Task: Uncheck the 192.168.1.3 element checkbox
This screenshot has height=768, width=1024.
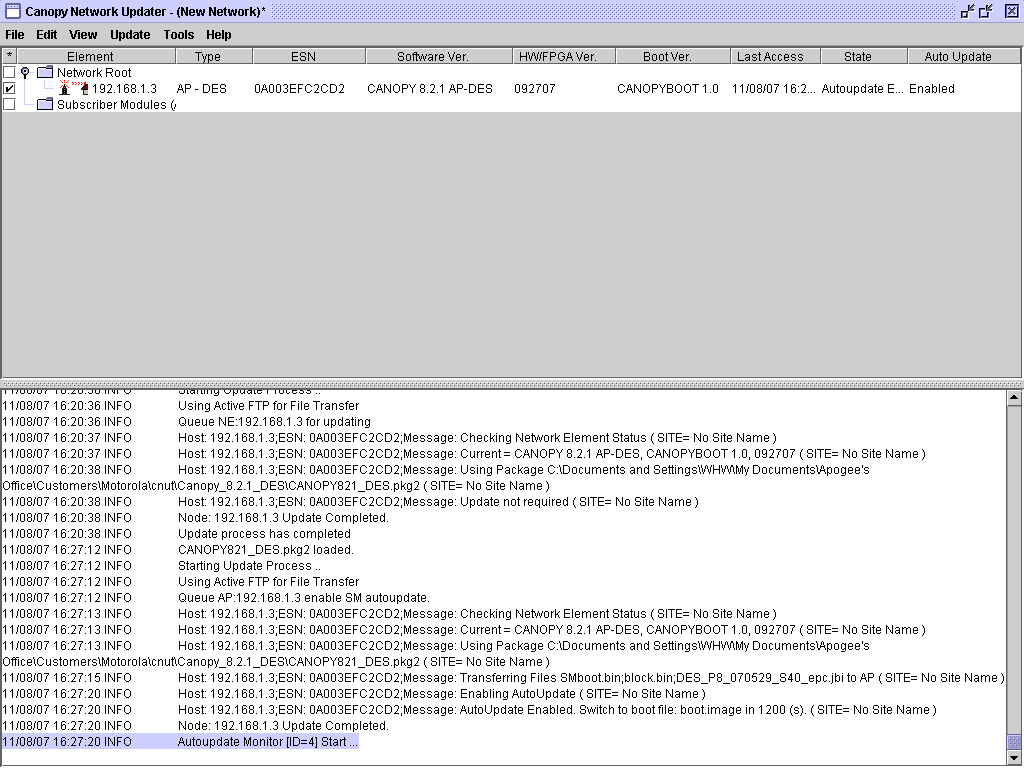Action: click(10, 89)
